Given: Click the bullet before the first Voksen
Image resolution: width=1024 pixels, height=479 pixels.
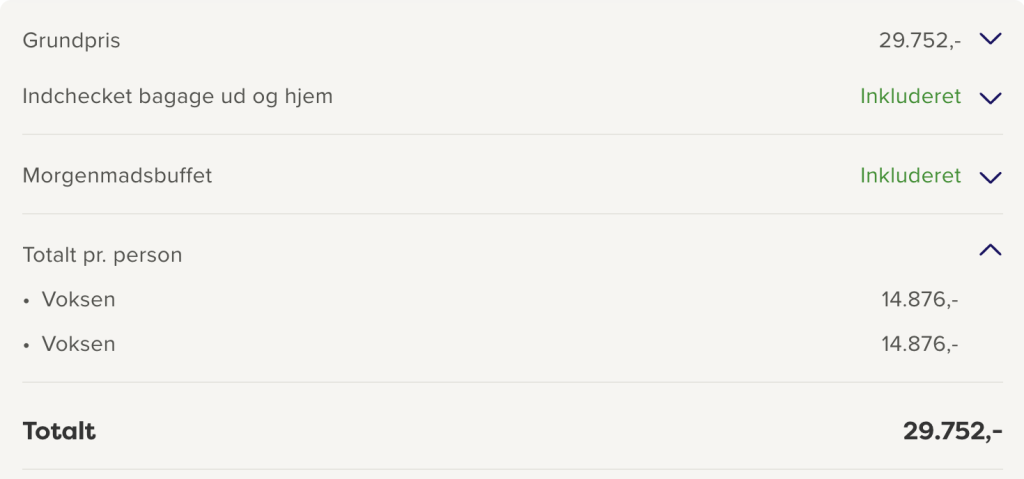Looking at the screenshot, I should click(x=26, y=301).
